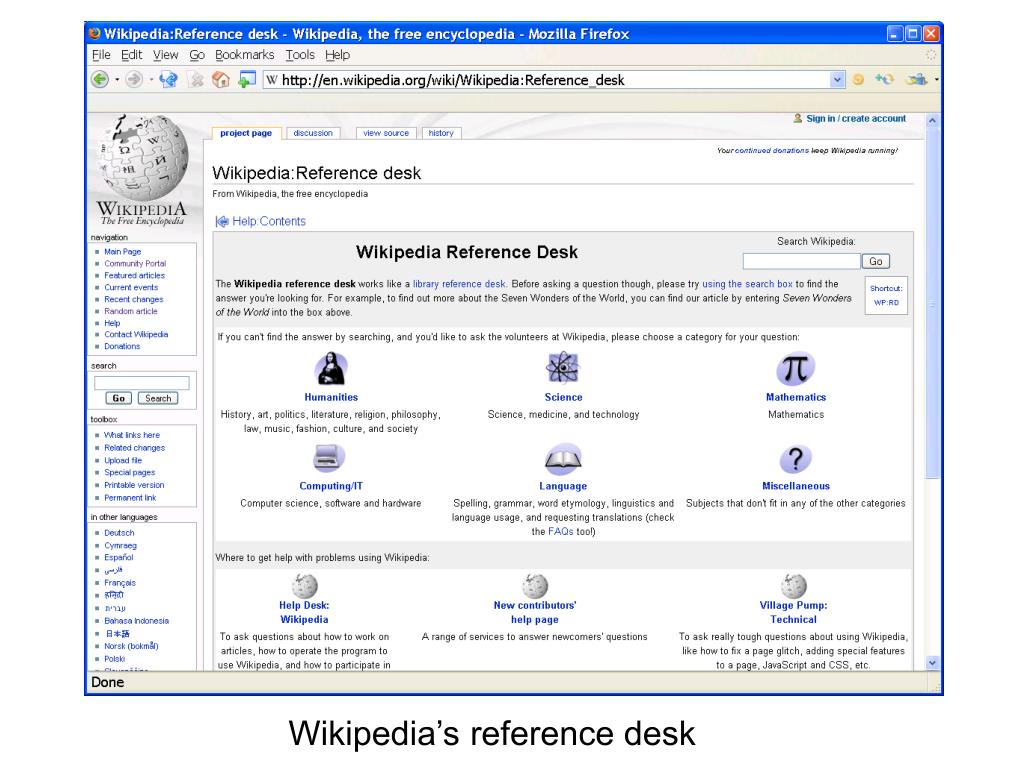Viewport: 1024px width, 768px height.
Task: Click the page scrollbar down arrow
Action: click(932, 663)
